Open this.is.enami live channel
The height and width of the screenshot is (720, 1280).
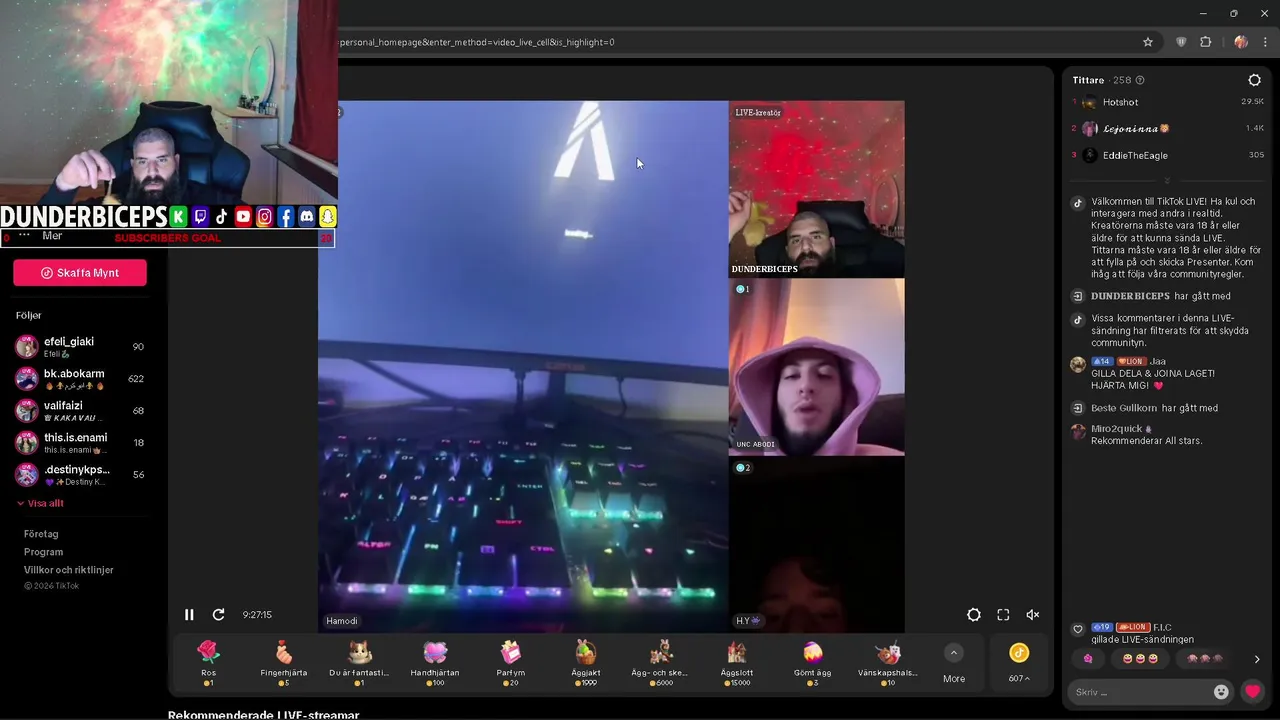(x=80, y=443)
